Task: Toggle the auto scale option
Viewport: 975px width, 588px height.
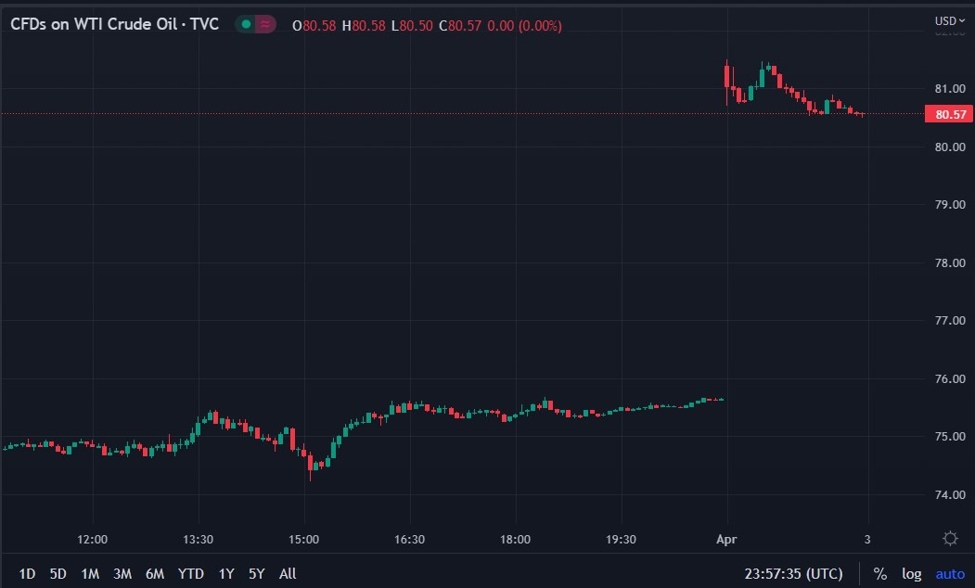Action: [949, 574]
